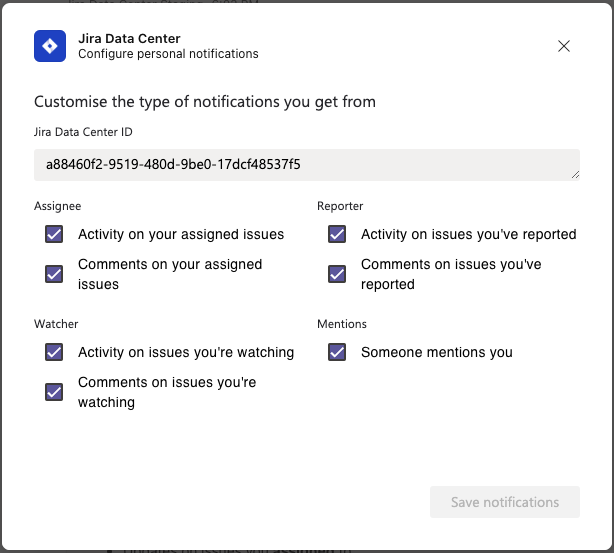Click the 'Customise the type of notifications' heading
614x553 pixels.
[205, 102]
